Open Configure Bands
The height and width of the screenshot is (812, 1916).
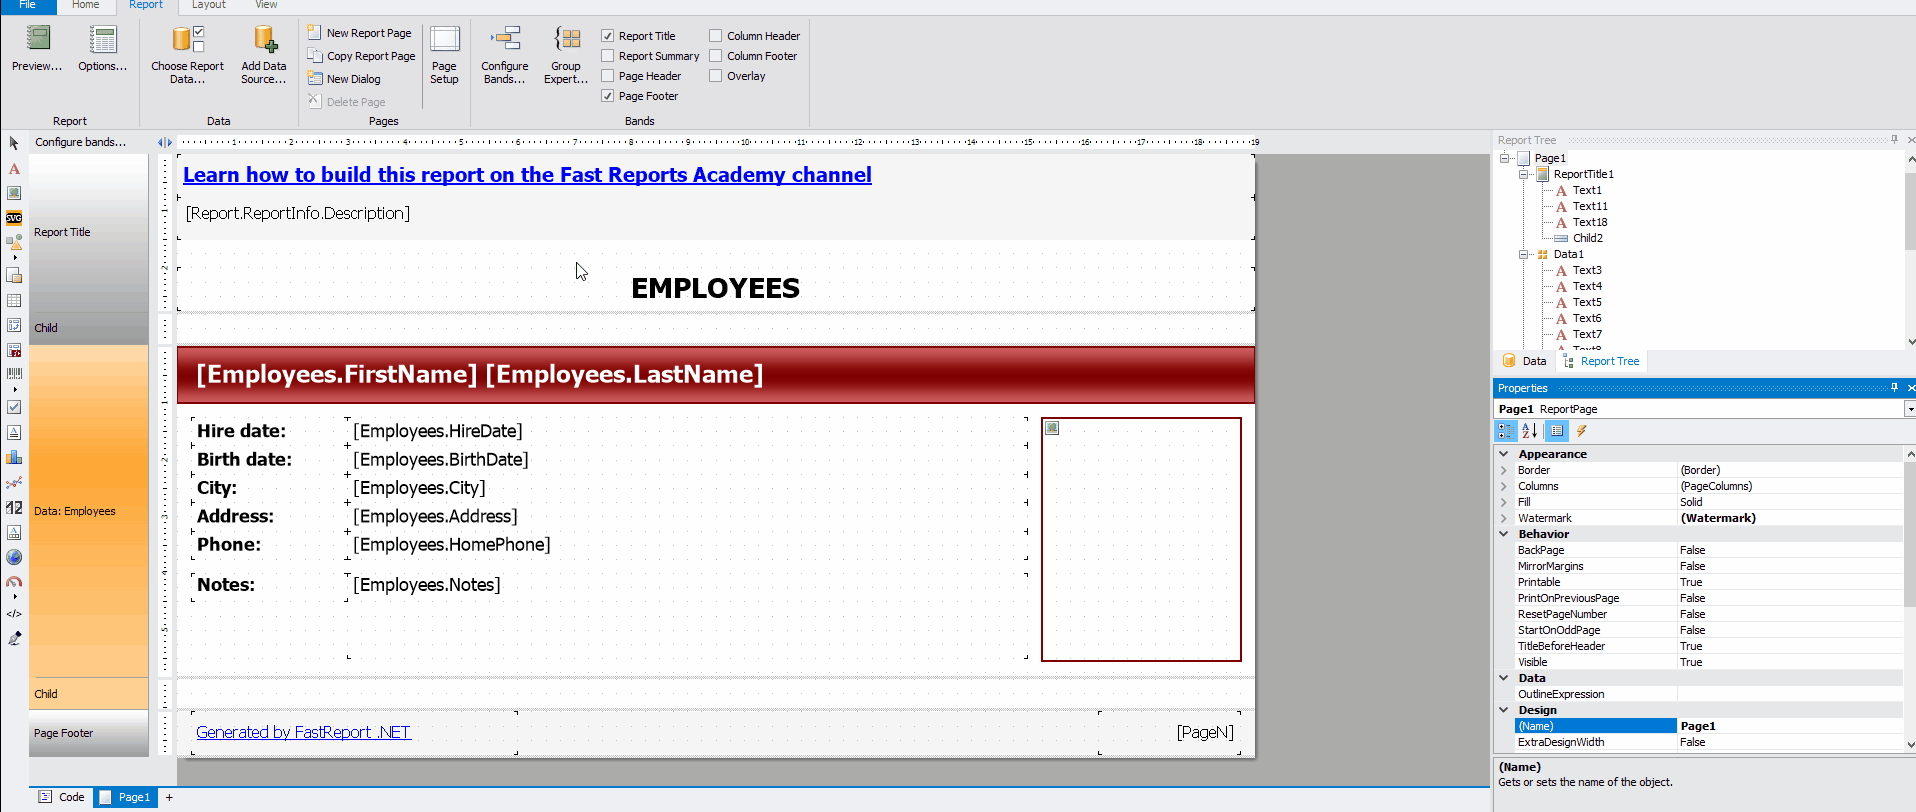click(504, 55)
